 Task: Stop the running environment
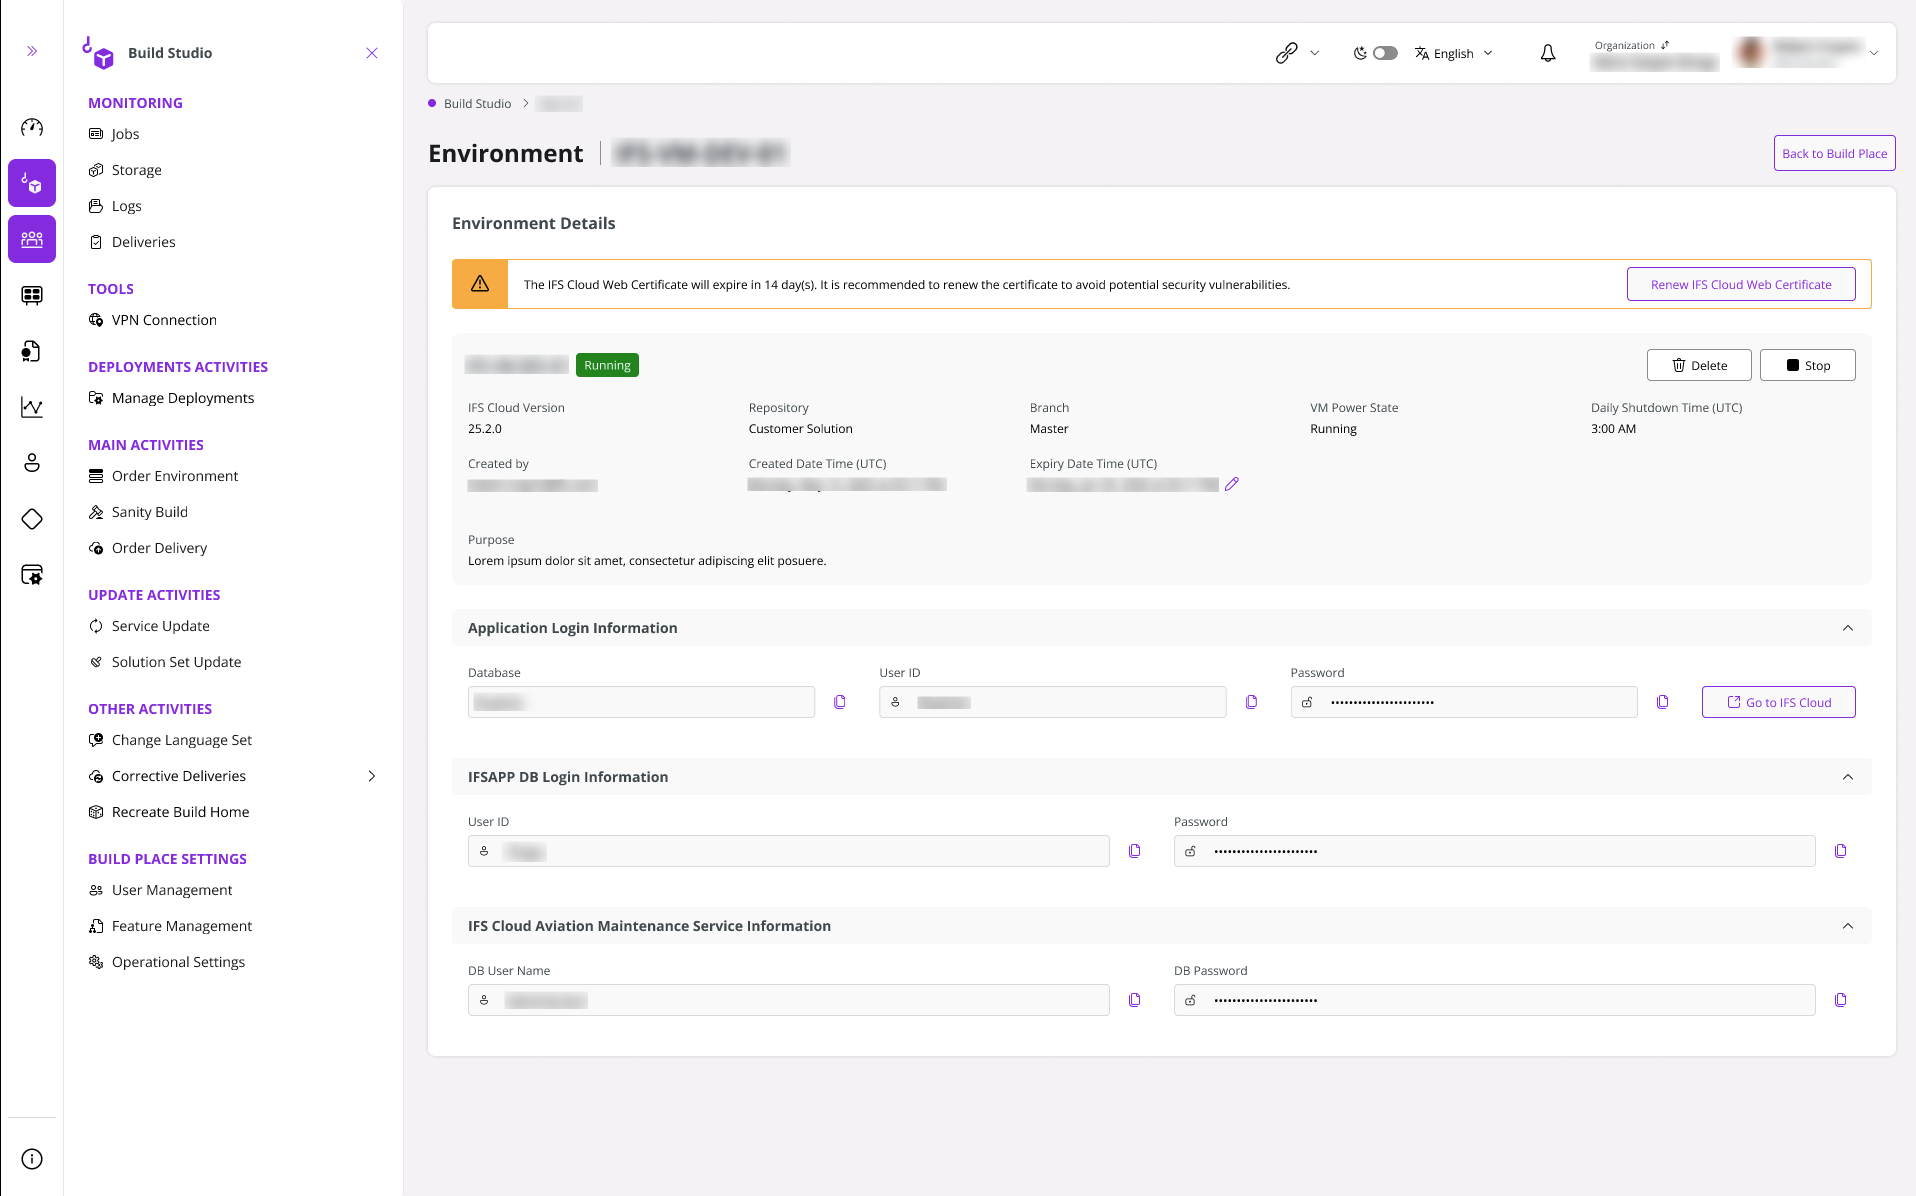tap(1808, 365)
